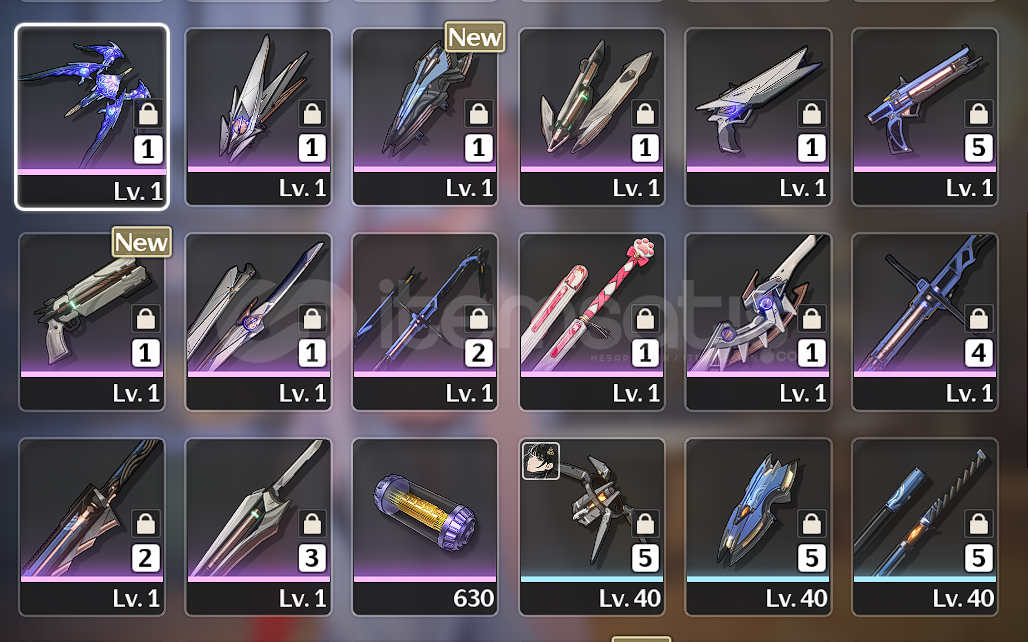Click the New badge on blue gauntlet weapon
1028x642 pixels.
(475, 37)
